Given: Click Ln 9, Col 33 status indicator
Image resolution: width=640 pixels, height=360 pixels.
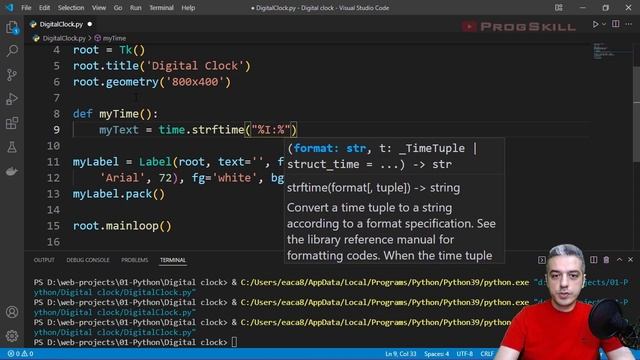Looking at the screenshot, I should [x=400, y=353].
